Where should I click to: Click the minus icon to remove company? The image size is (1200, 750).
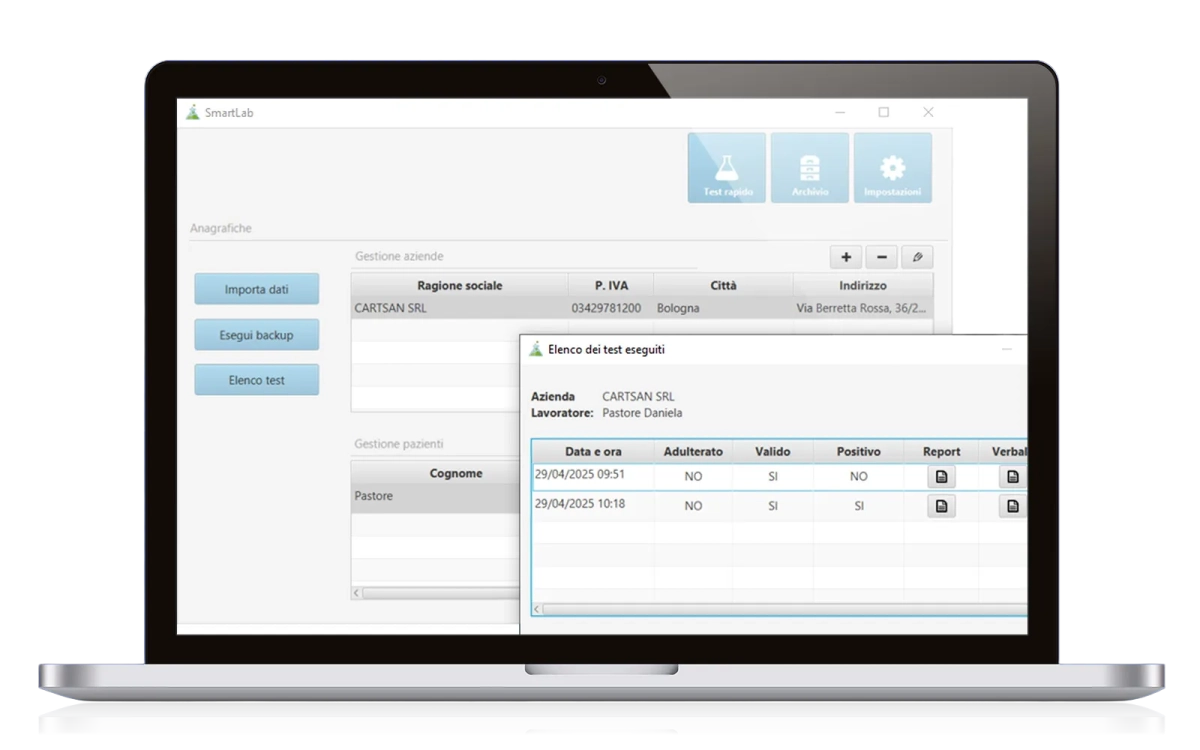tap(881, 257)
